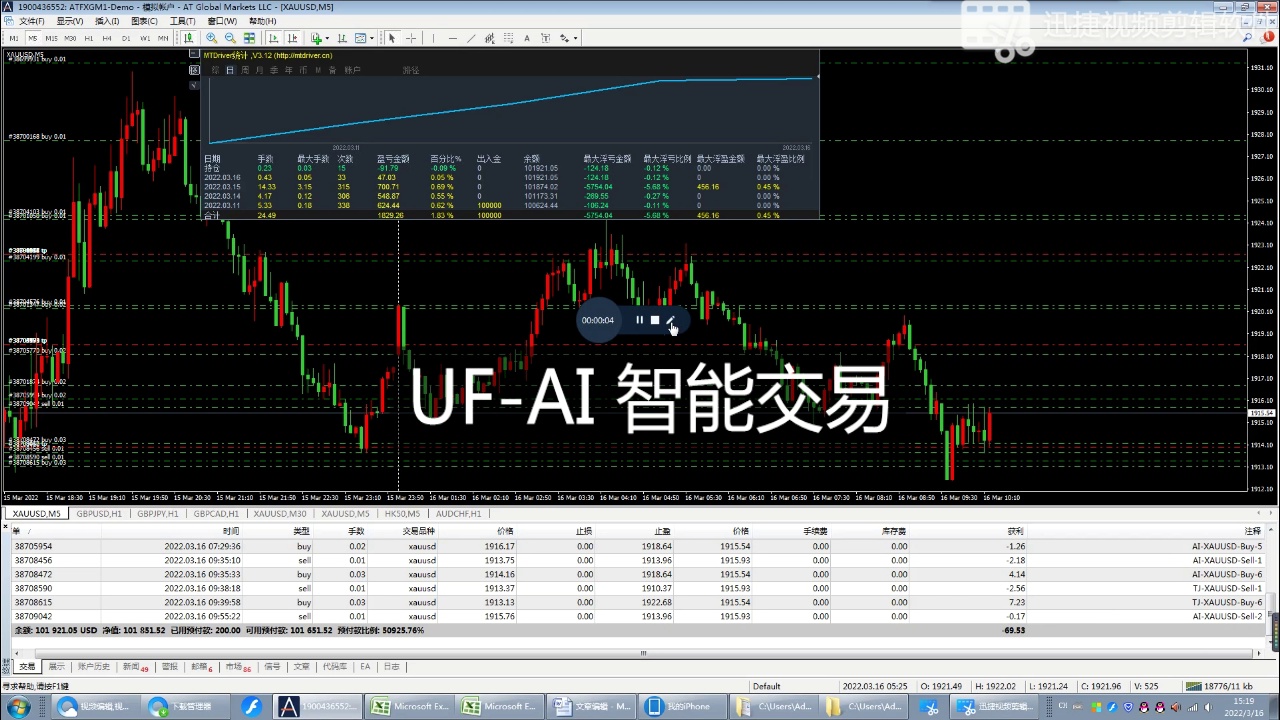Screen dimensions: 1280x720
Task: Toggle chart shift icon
Action: tap(291, 38)
